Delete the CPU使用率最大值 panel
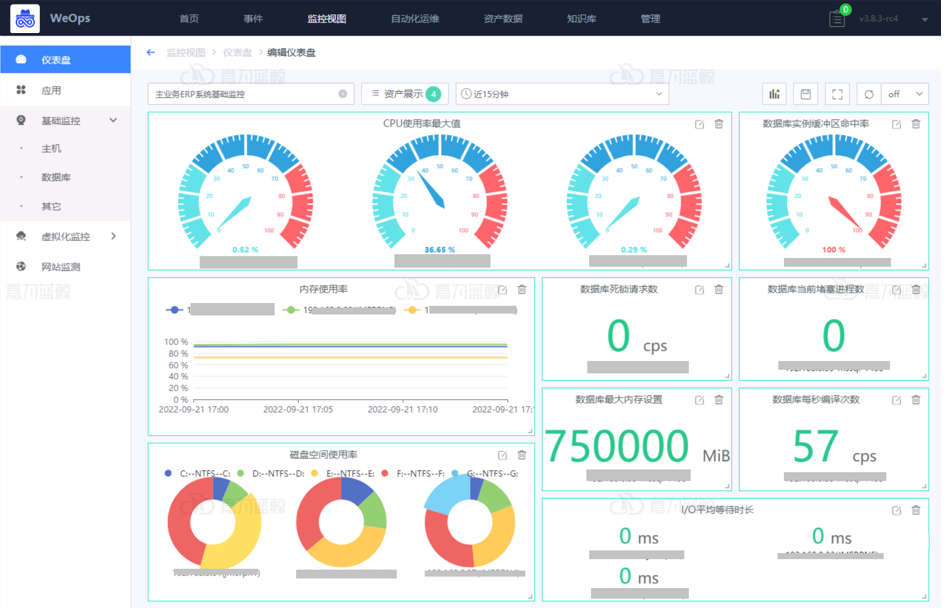This screenshot has height=608, width=945. click(719, 124)
